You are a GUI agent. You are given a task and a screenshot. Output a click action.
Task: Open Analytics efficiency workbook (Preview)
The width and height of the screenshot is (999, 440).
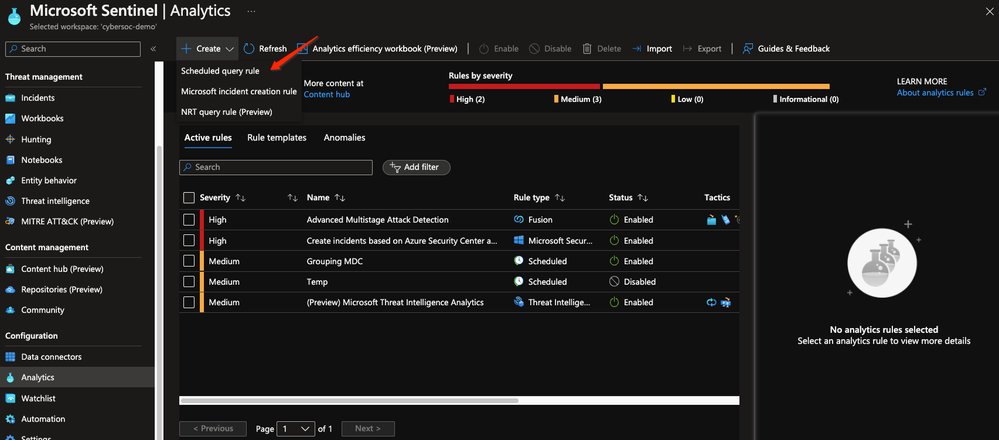pyautogui.click(x=377, y=48)
